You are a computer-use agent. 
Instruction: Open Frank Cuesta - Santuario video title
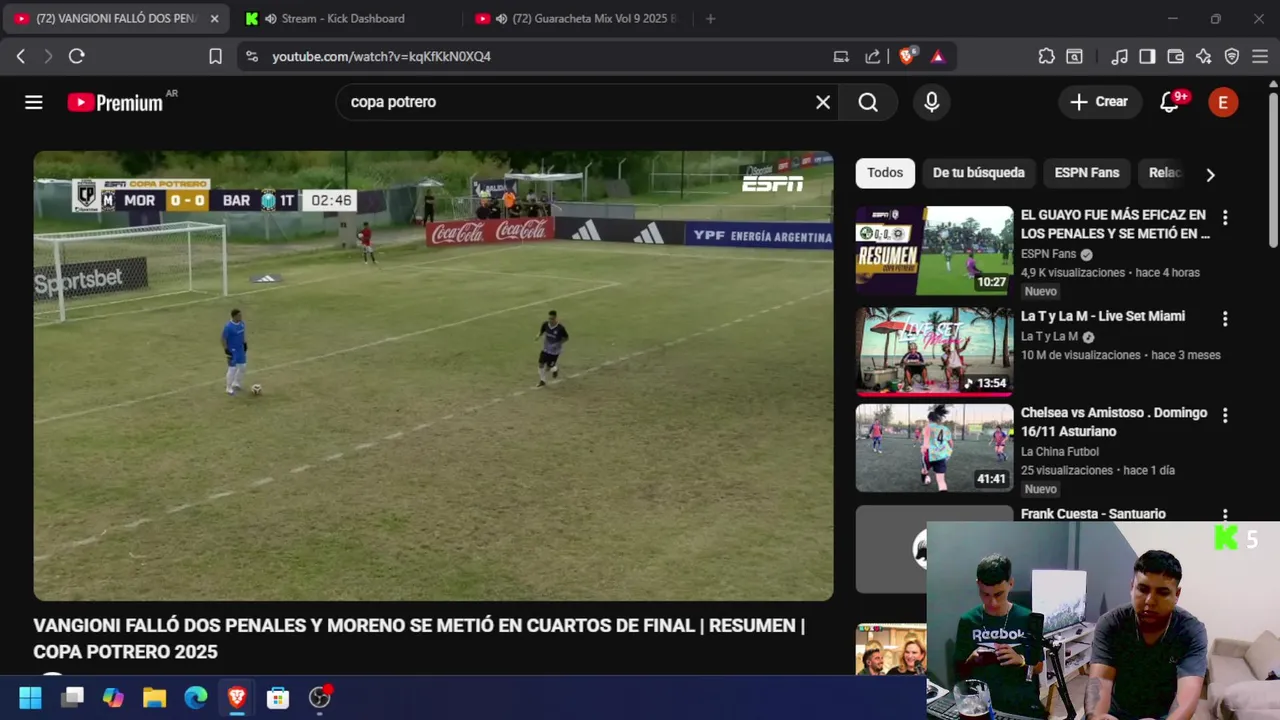coord(1093,513)
